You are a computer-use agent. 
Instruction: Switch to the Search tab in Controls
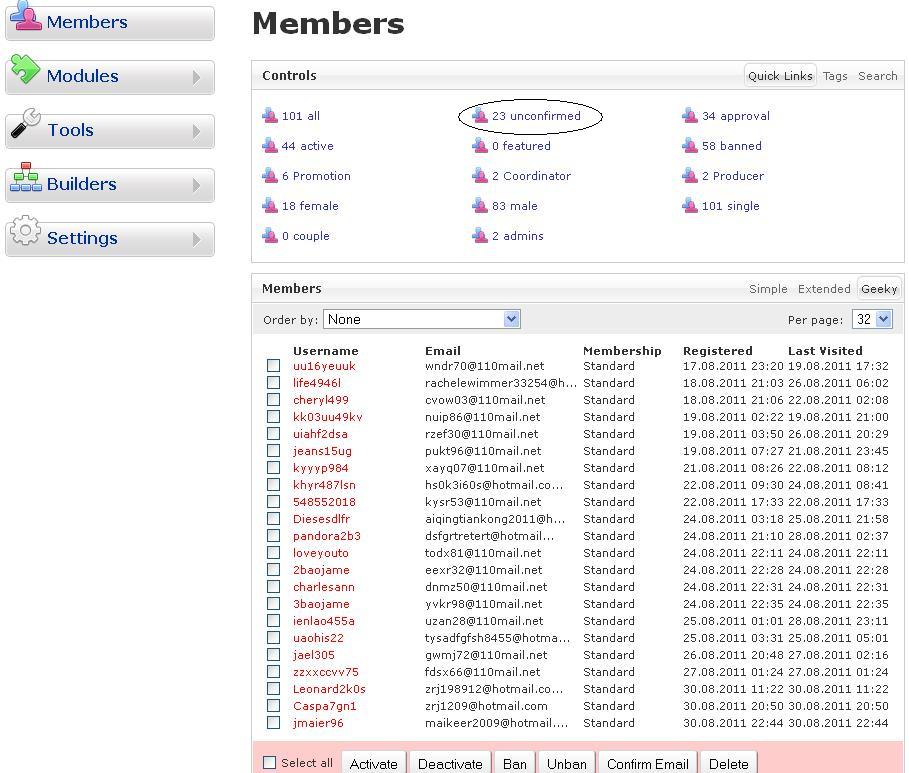(x=877, y=76)
